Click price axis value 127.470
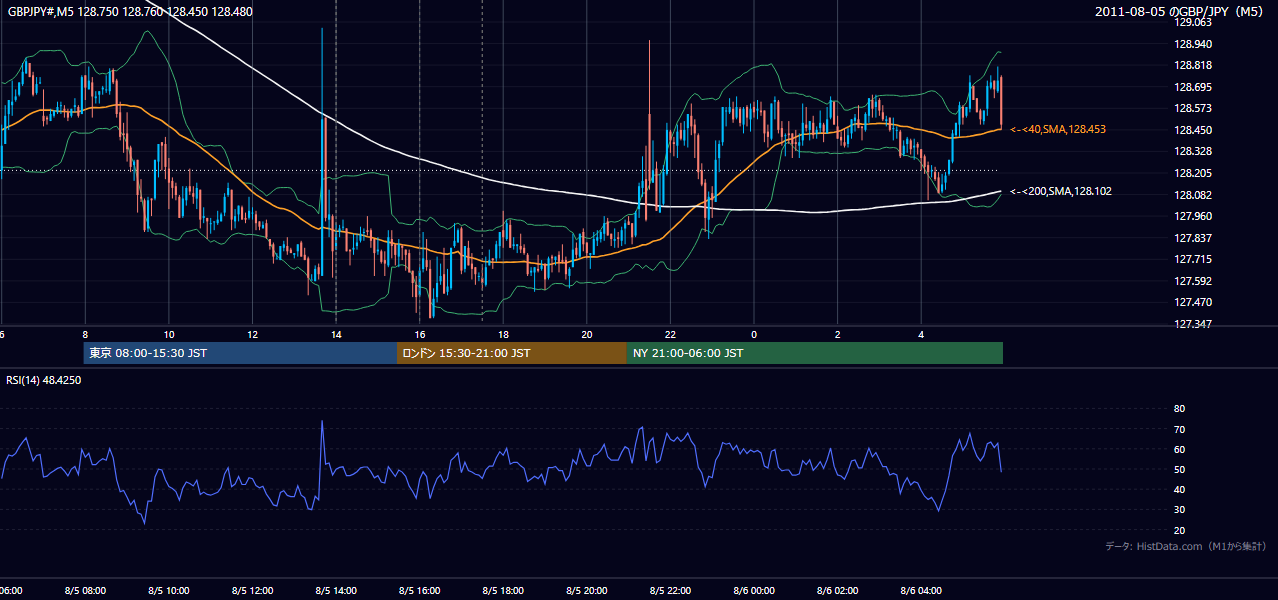The width and height of the screenshot is (1278, 600). [1193, 302]
